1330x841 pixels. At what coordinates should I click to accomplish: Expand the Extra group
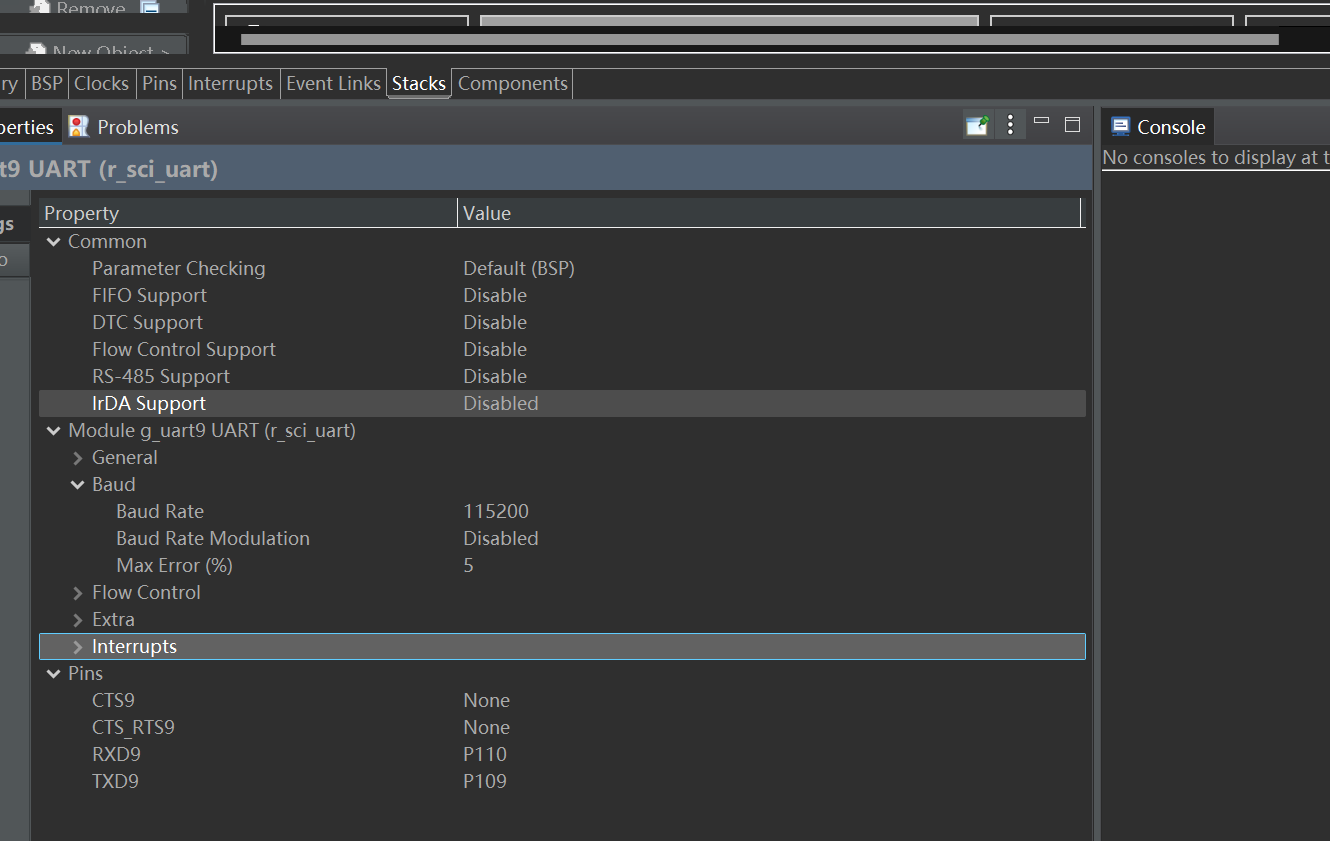(x=78, y=620)
